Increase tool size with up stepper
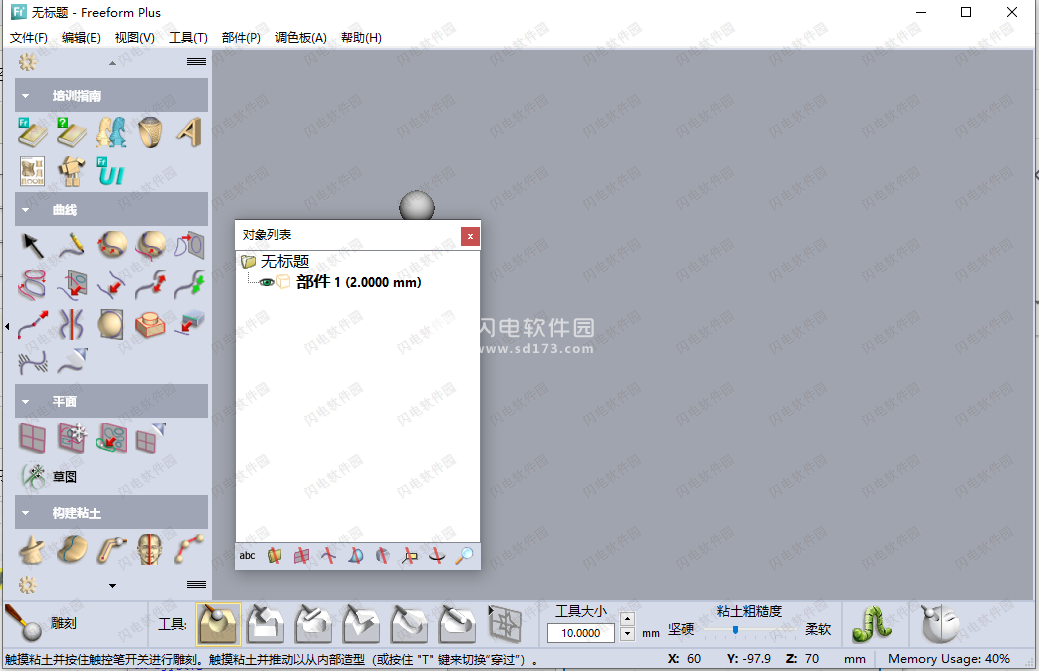Screen dimensions: 1039x671 [x=628, y=619]
